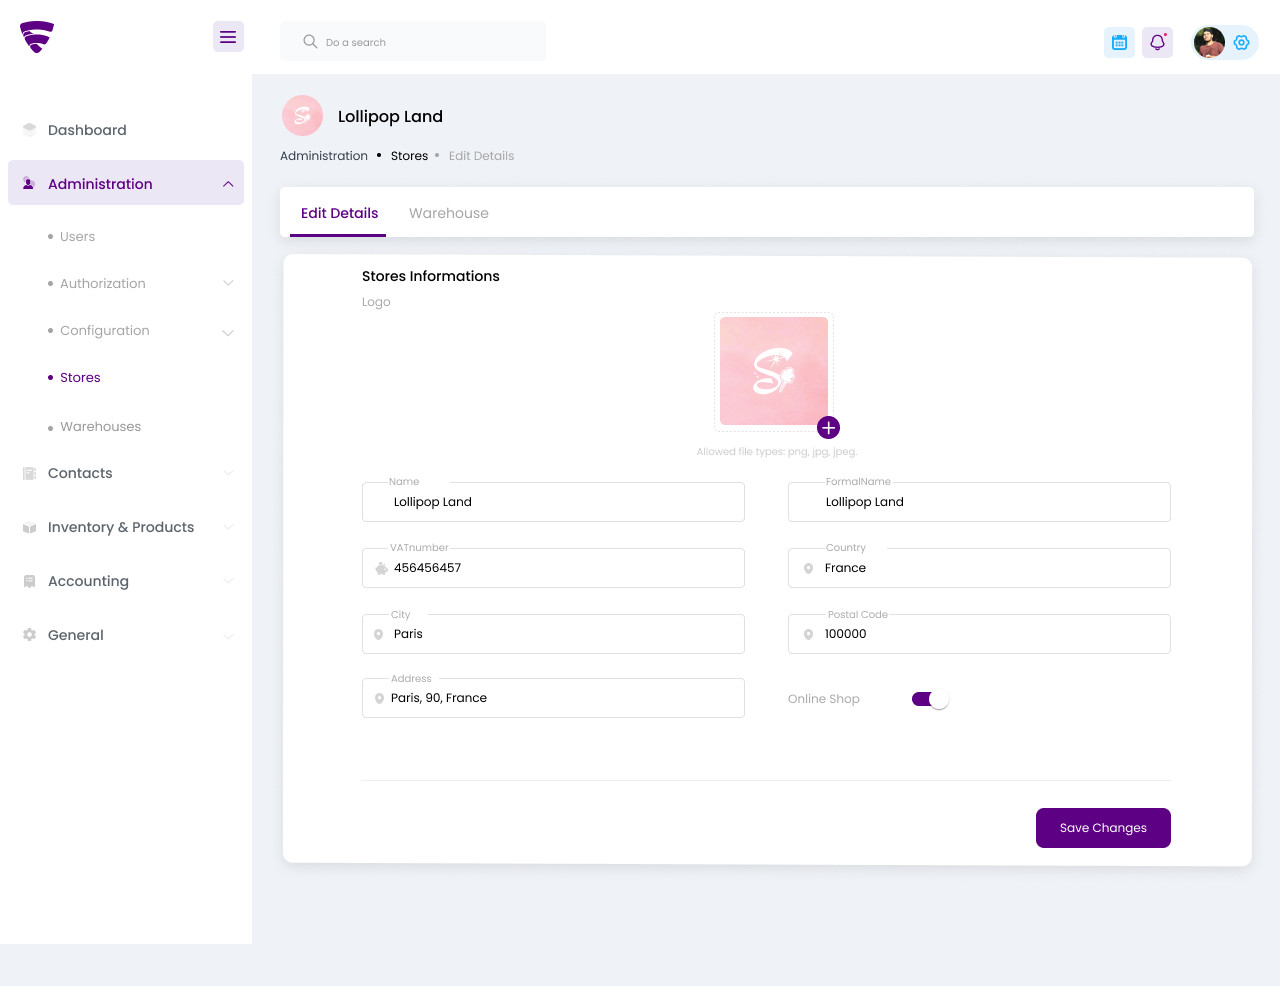Click the Save Changes button
1280x986 pixels.
(1103, 828)
